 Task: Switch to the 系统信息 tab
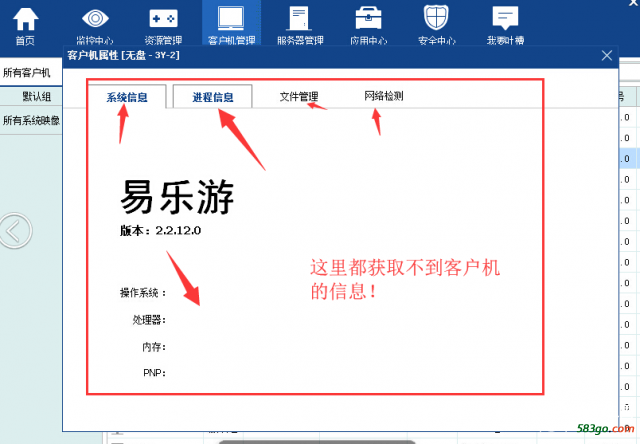(x=127, y=97)
